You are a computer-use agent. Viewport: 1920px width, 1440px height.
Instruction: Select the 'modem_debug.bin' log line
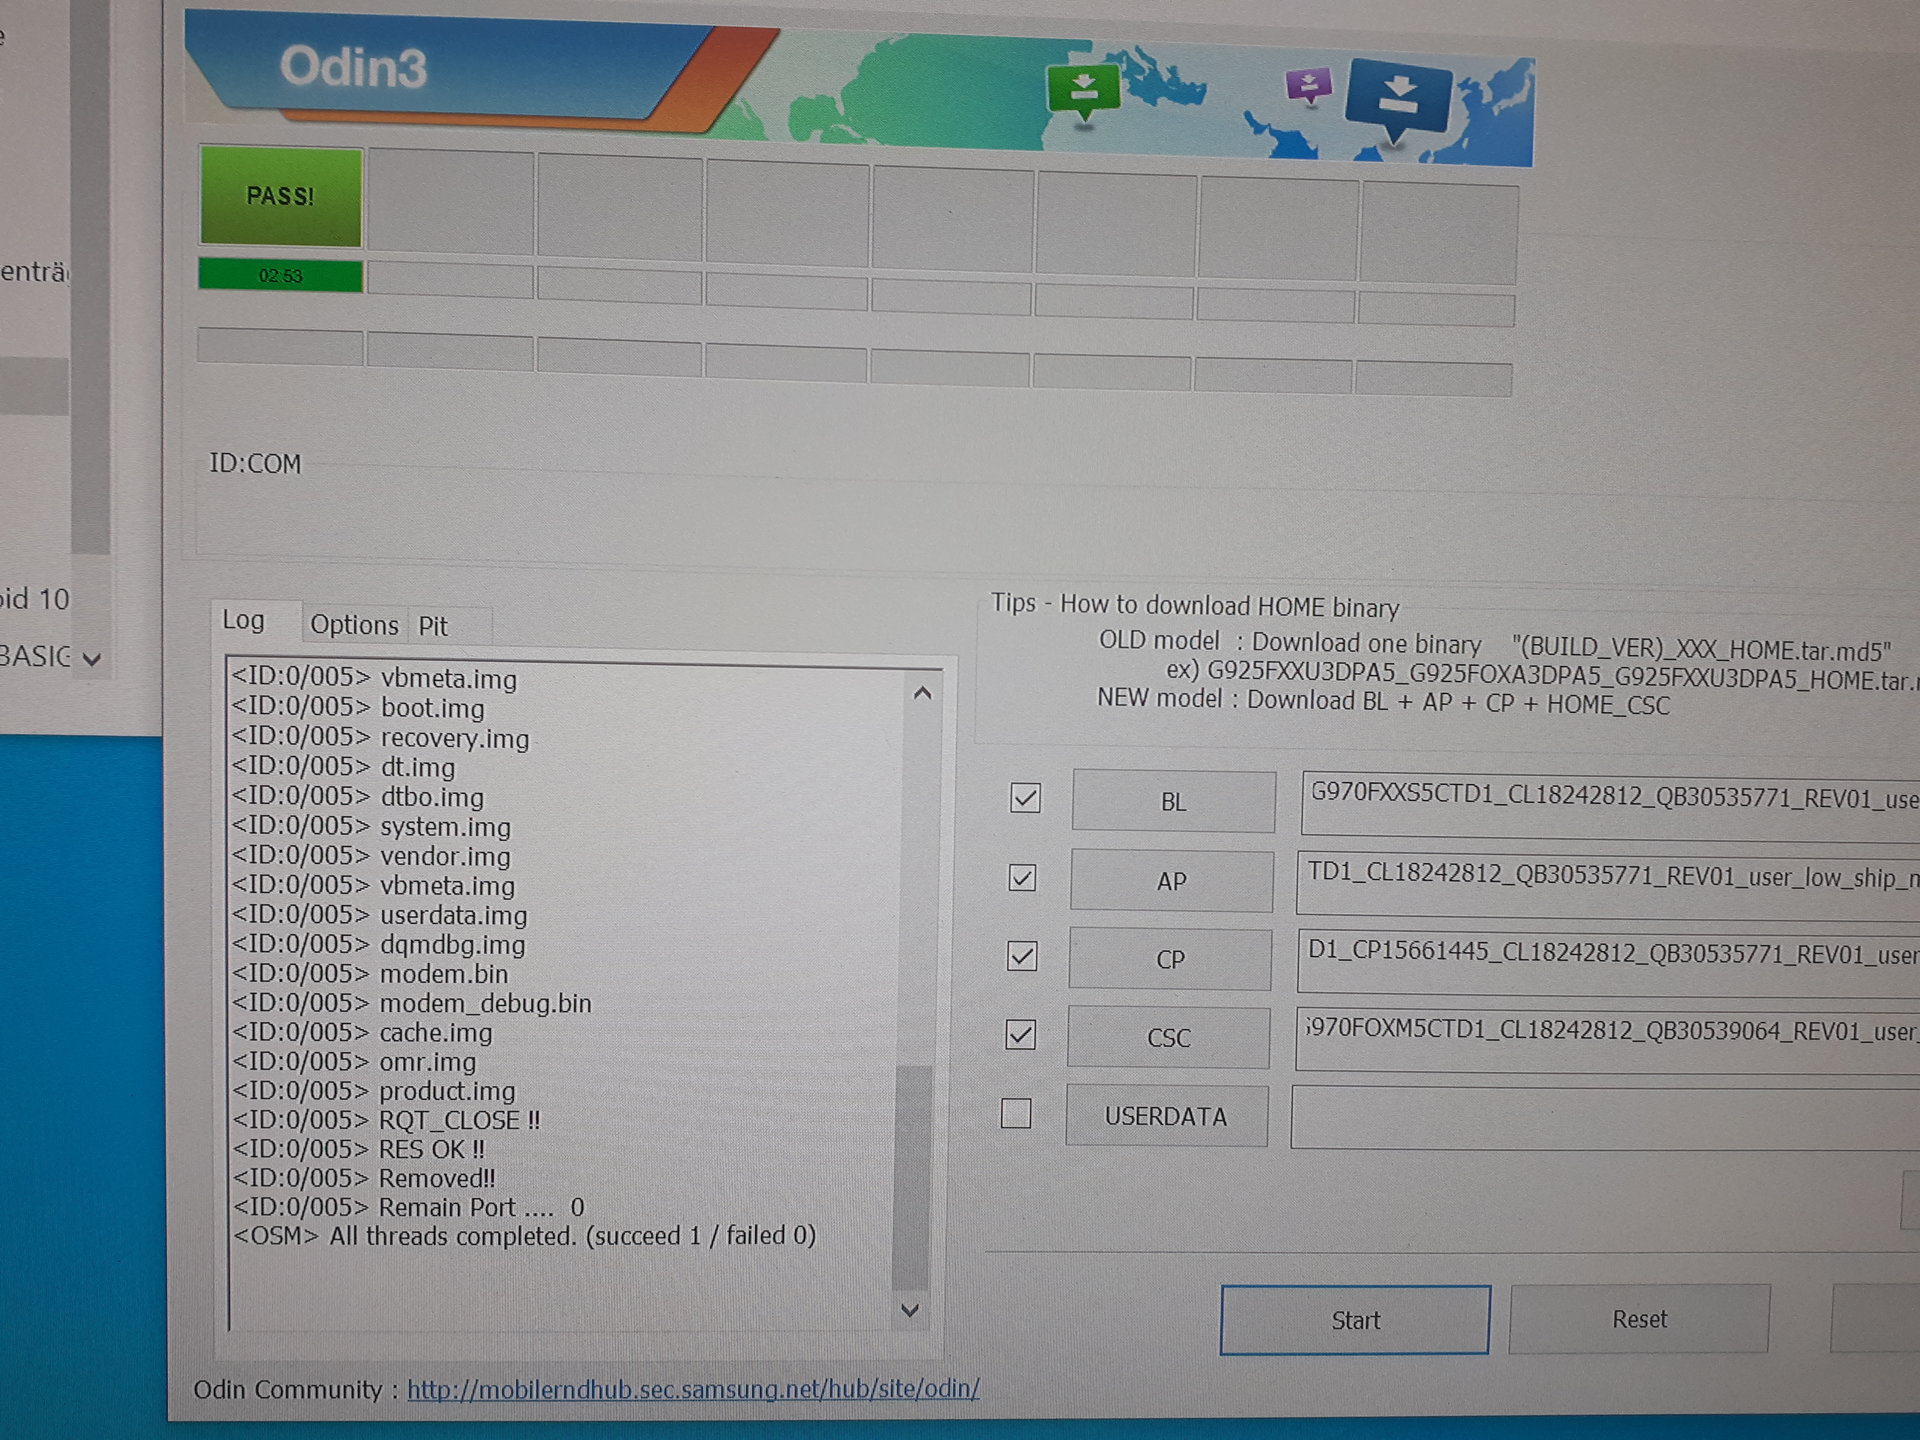pos(411,1003)
